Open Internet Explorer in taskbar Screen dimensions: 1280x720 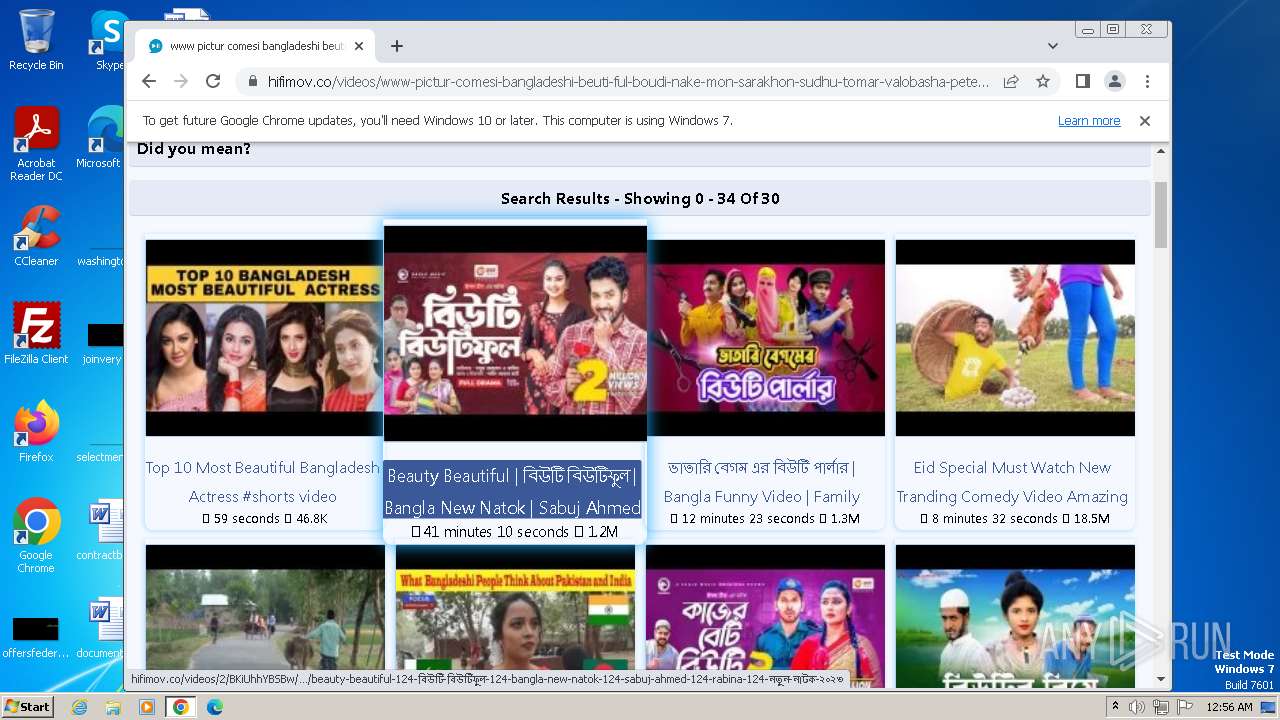pos(80,706)
